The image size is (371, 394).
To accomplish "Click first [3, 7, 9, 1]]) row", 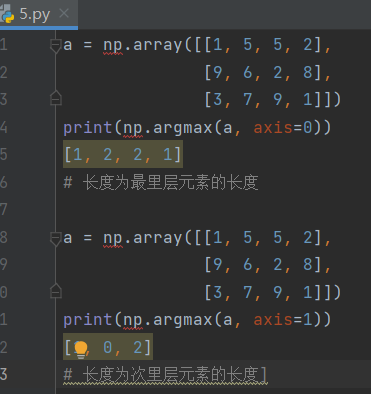I will (273, 99).
